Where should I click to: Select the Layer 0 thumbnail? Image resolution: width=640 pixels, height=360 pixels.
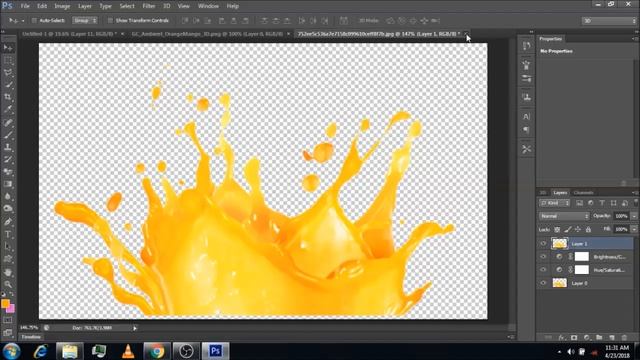tap(560, 283)
